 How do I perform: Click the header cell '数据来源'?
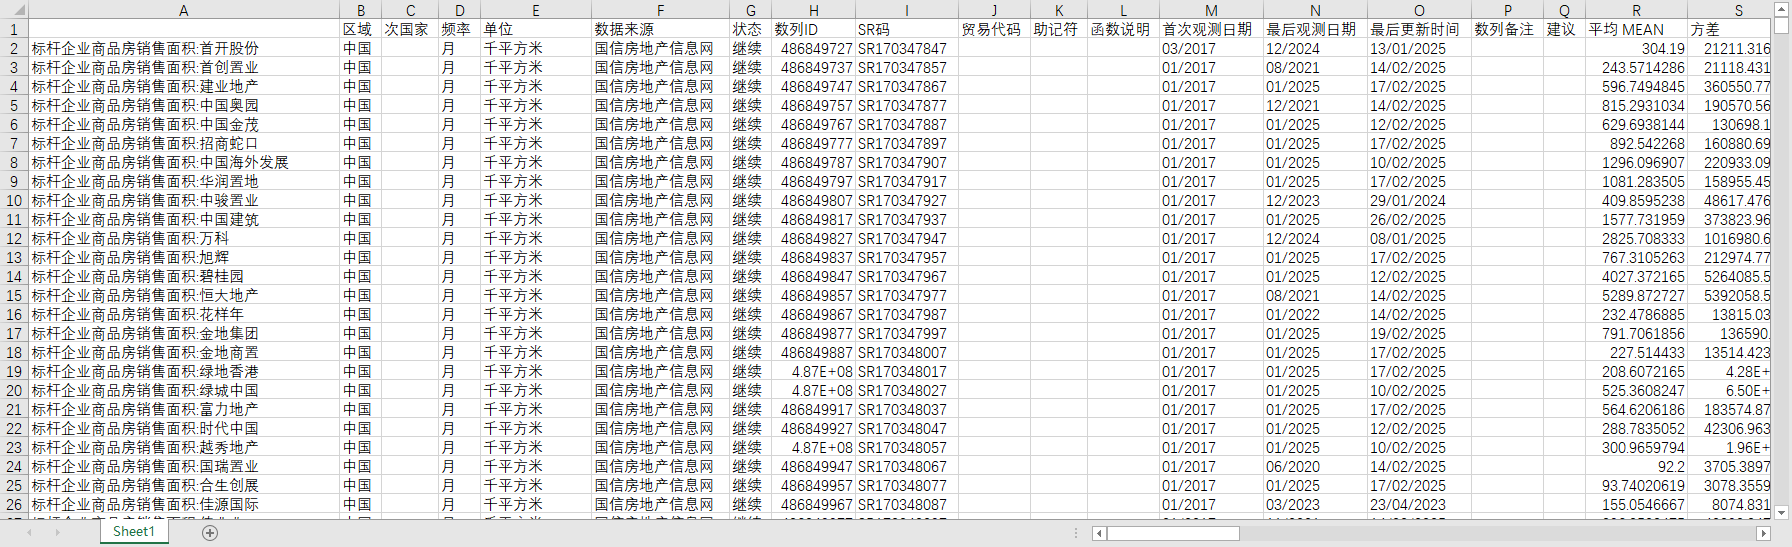(660, 29)
